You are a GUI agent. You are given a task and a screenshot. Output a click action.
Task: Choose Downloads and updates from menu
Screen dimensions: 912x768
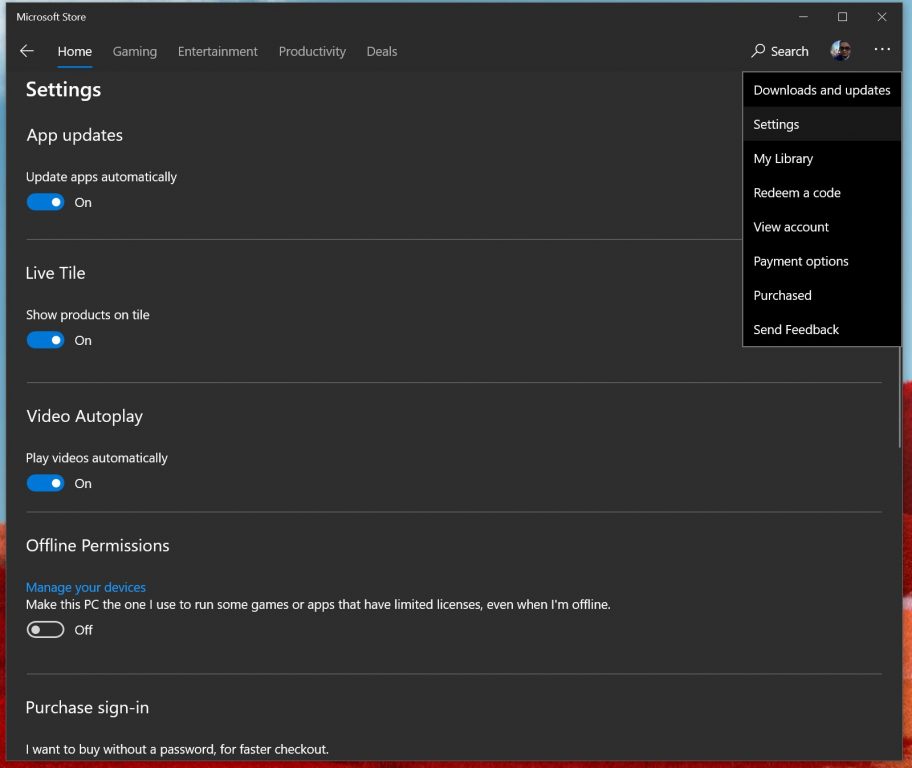tap(821, 90)
